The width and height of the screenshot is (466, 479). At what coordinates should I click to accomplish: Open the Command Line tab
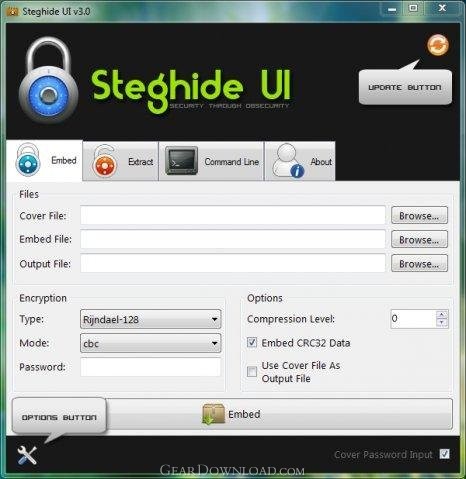tap(211, 161)
